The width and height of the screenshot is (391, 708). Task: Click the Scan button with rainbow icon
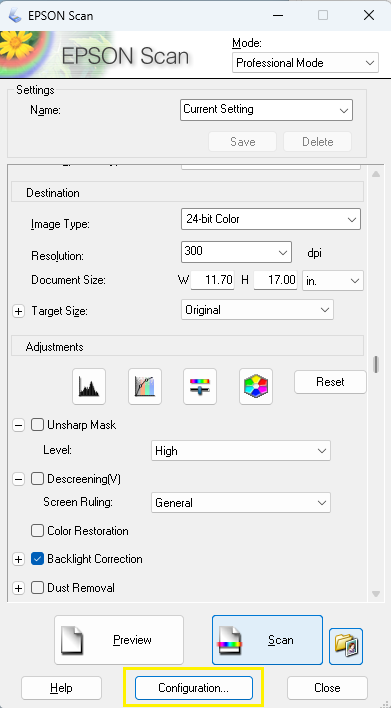tap(267, 640)
